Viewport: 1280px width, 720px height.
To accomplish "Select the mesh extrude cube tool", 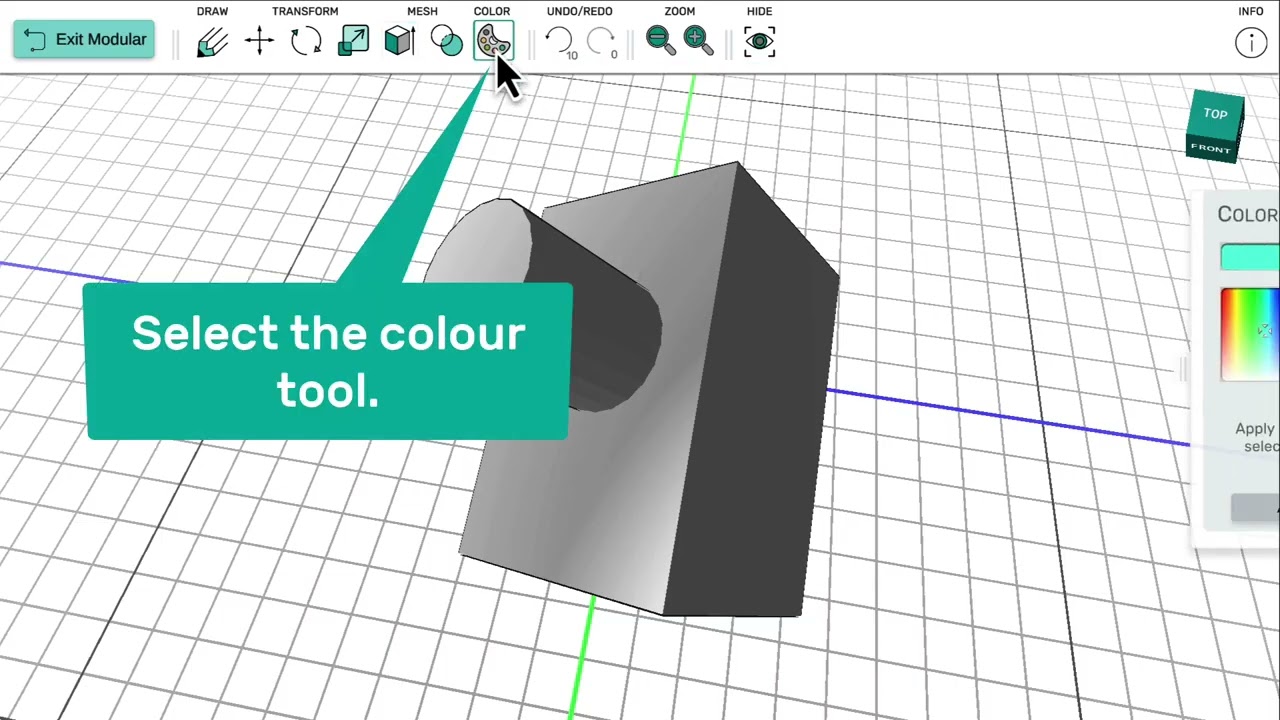I will (x=400, y=41).
